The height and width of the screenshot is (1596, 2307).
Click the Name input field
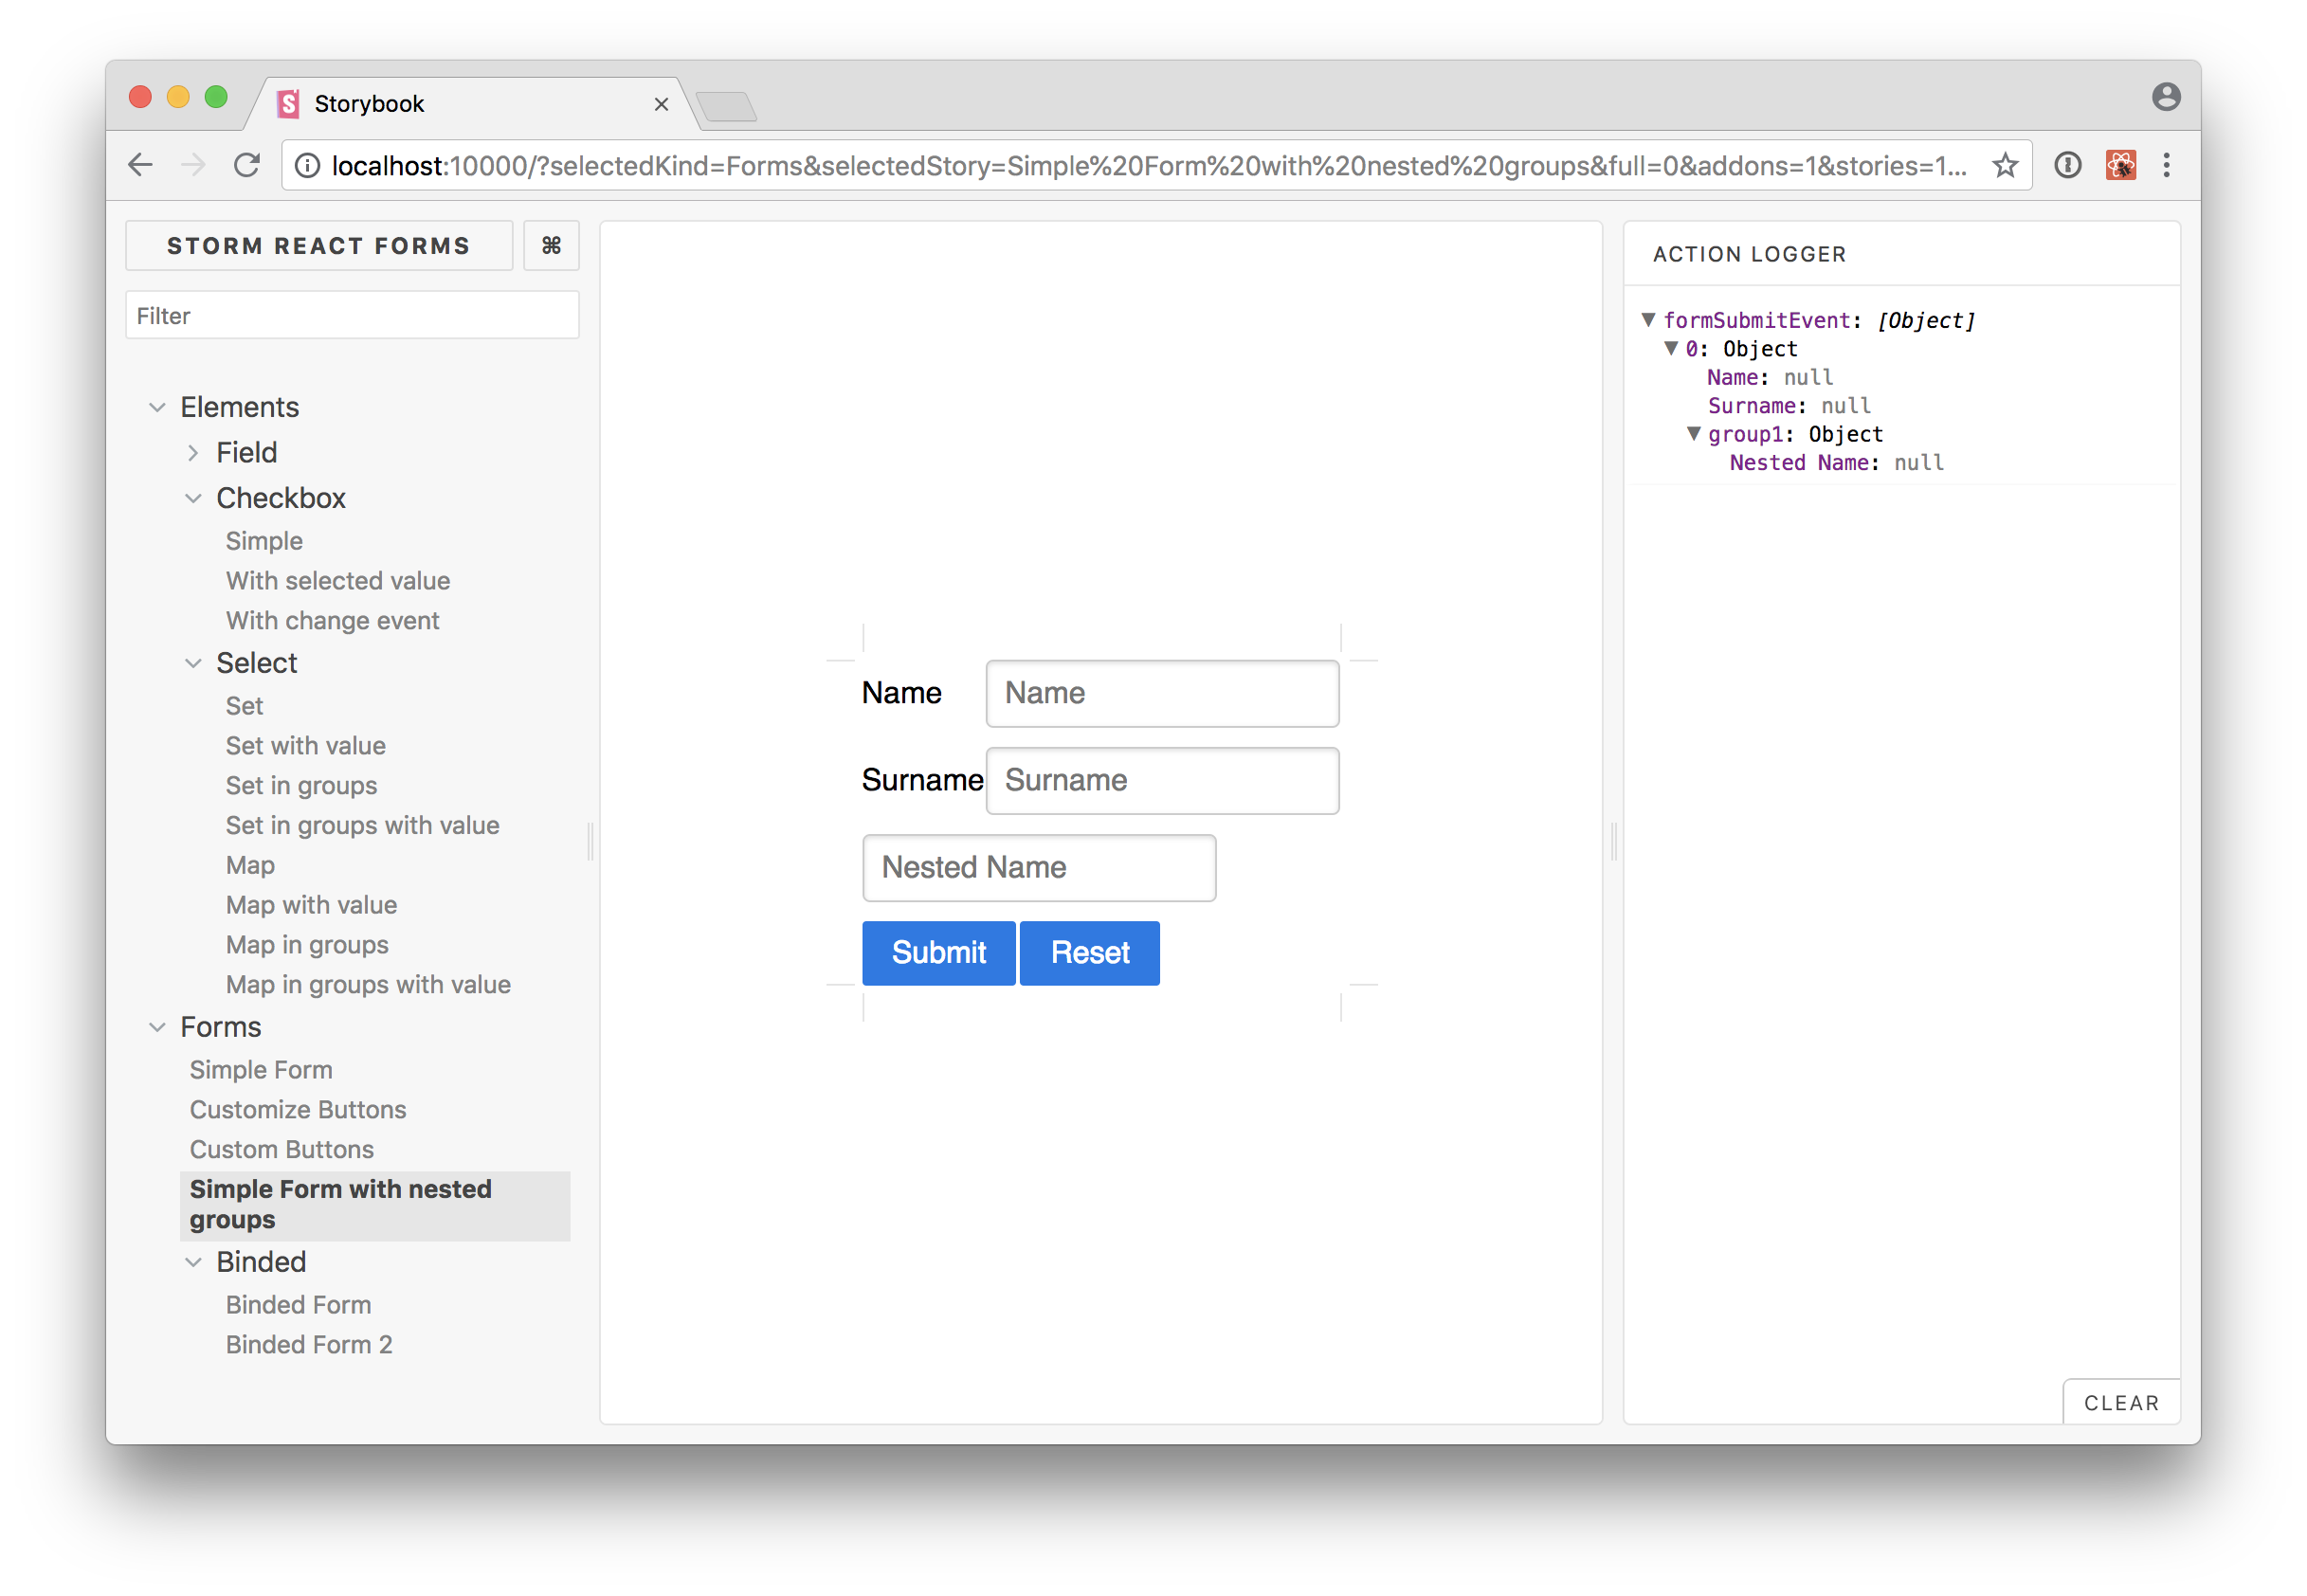coord(1160,693)
